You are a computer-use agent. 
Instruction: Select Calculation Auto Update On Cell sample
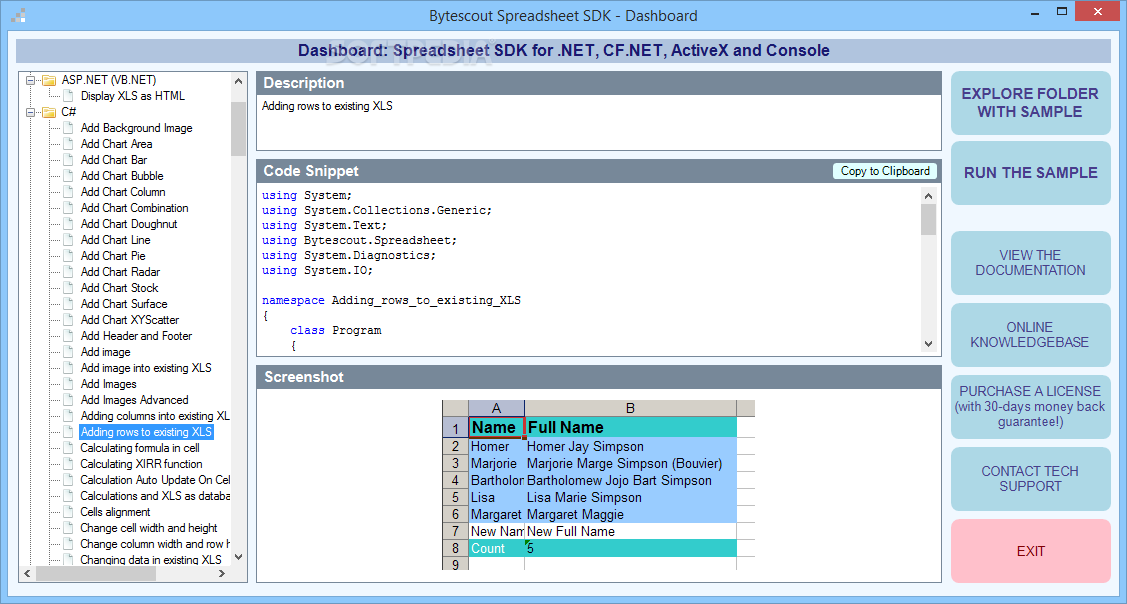click(x=155, y=480)
